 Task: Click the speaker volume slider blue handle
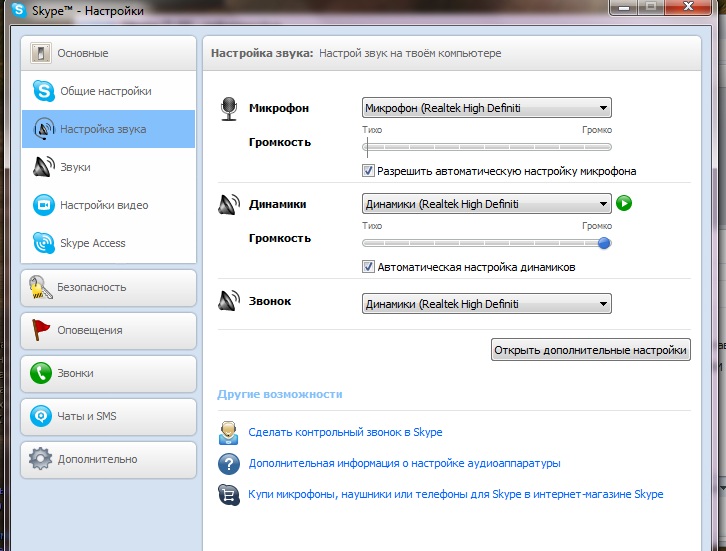(x=604, y=243)
